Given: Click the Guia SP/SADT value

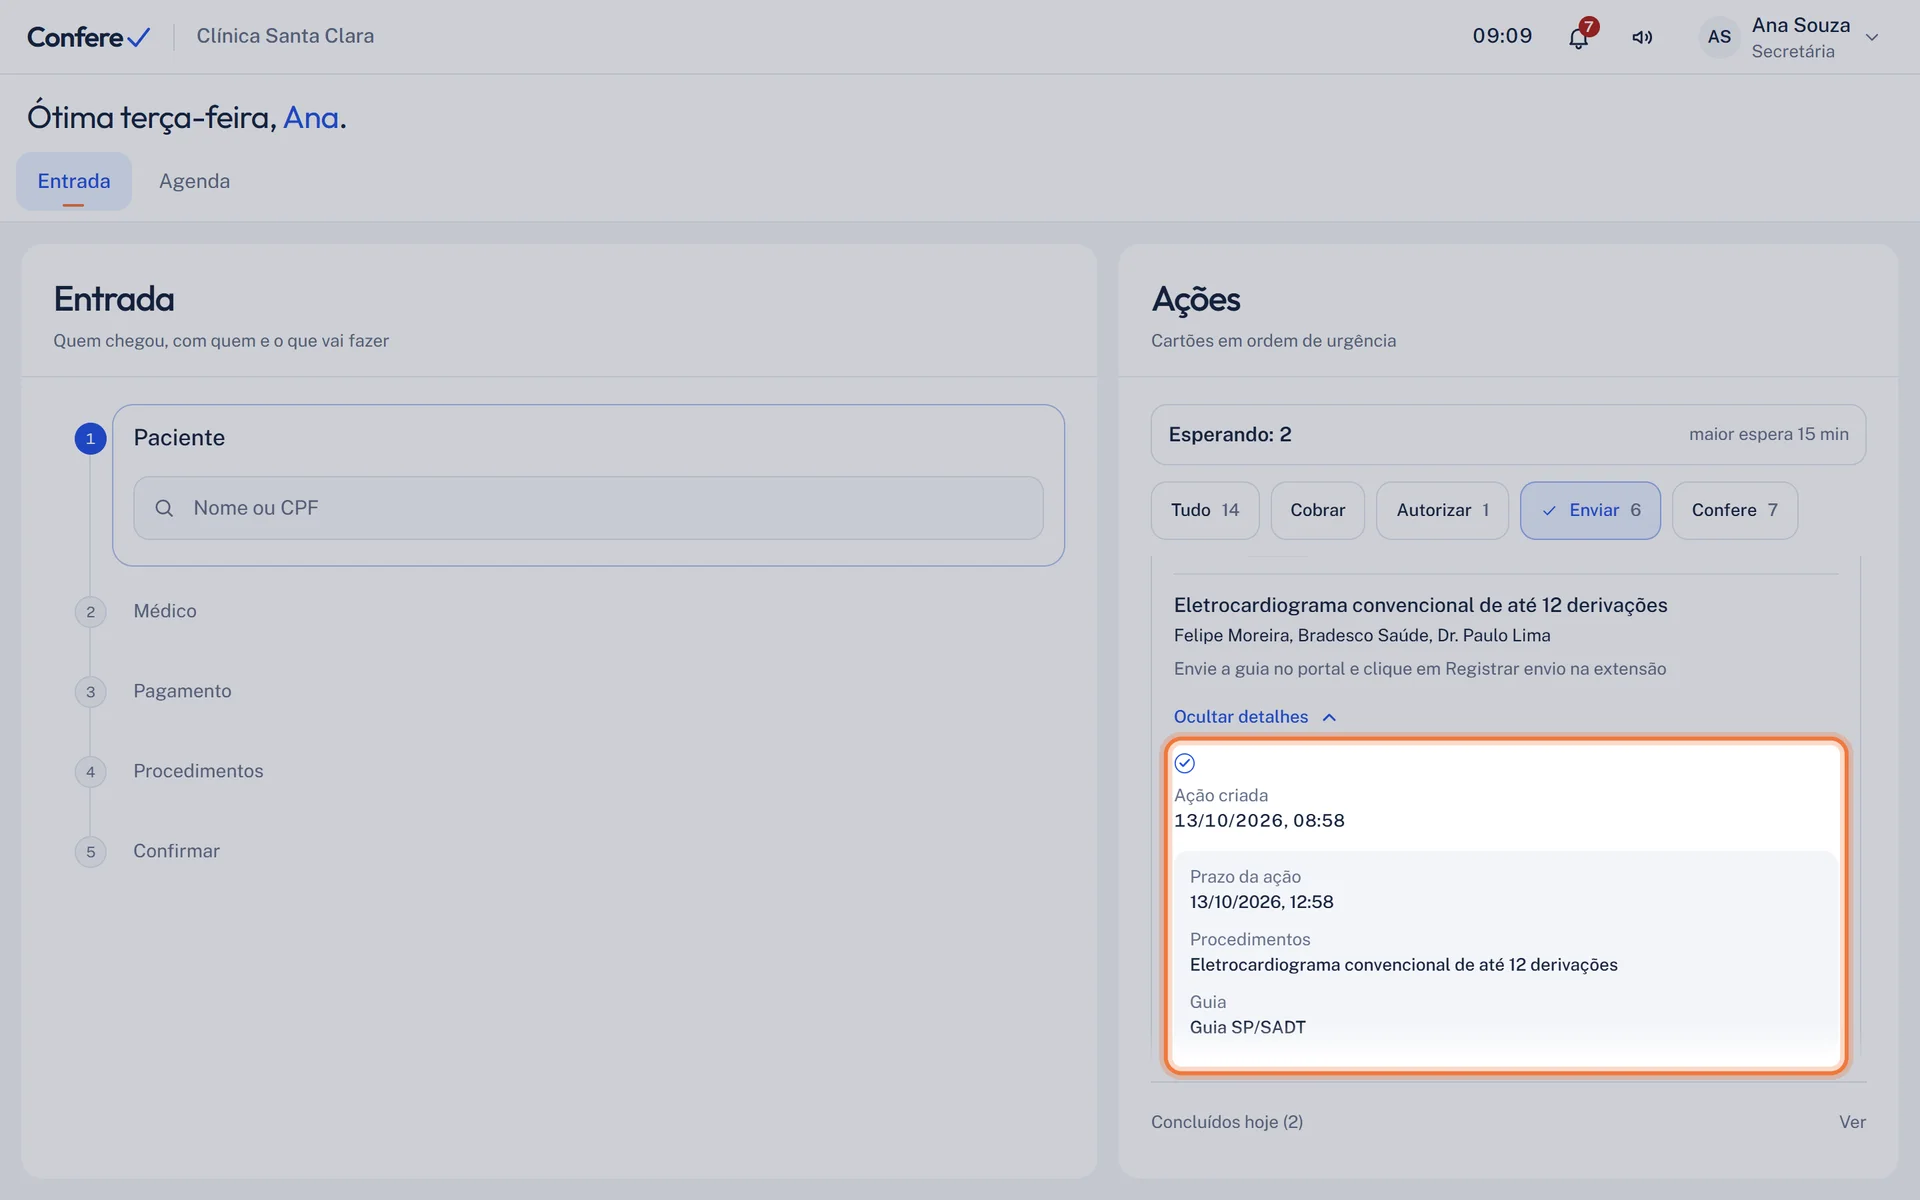Looking at the screenshot, I should (x=1248, y=1027).
